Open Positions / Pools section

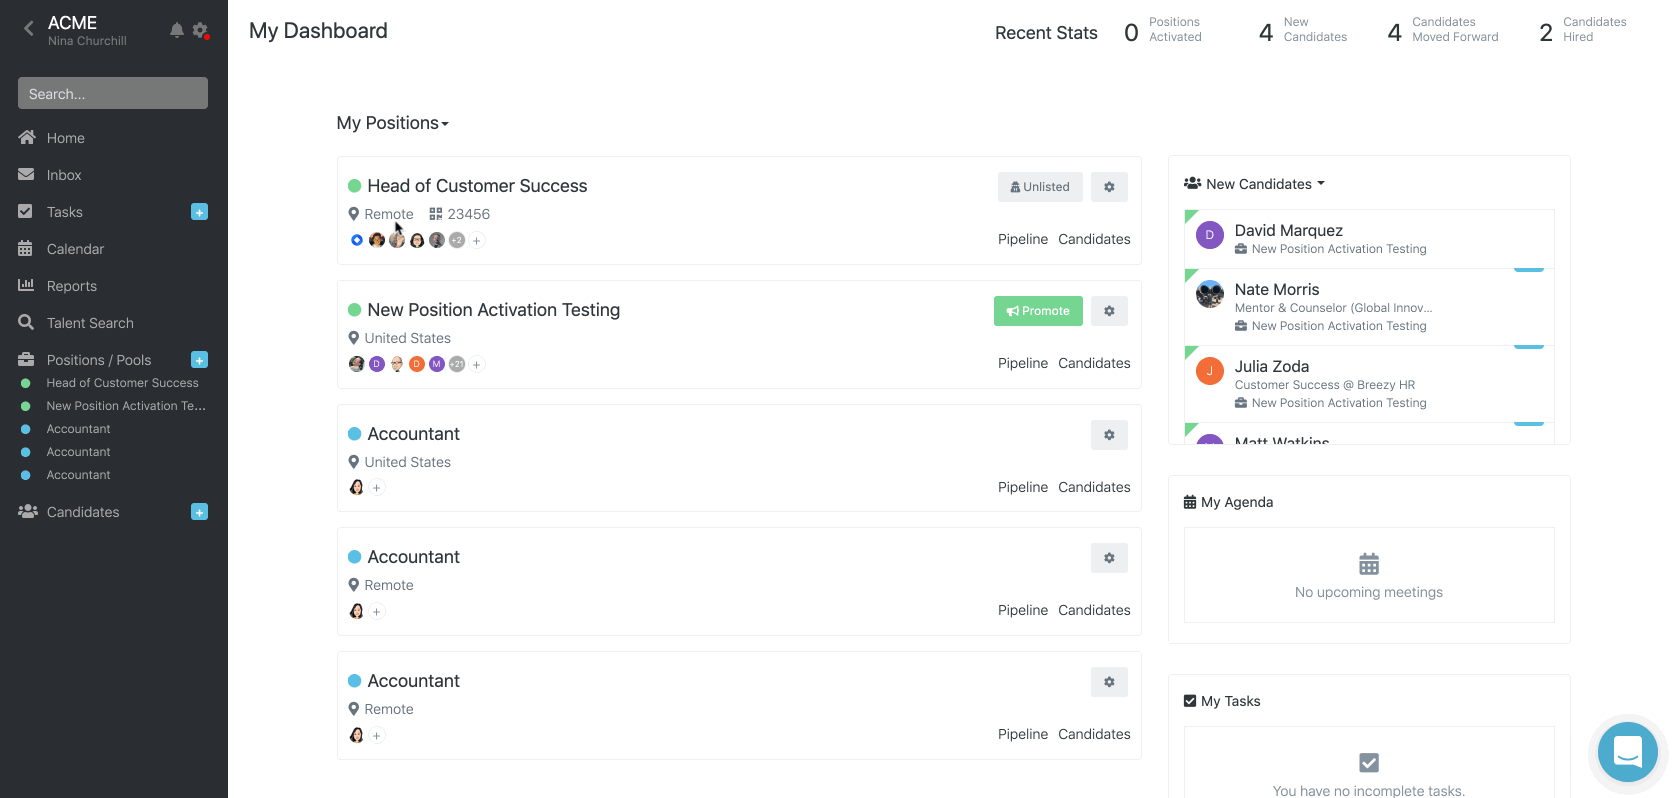[x=98, y=360]
